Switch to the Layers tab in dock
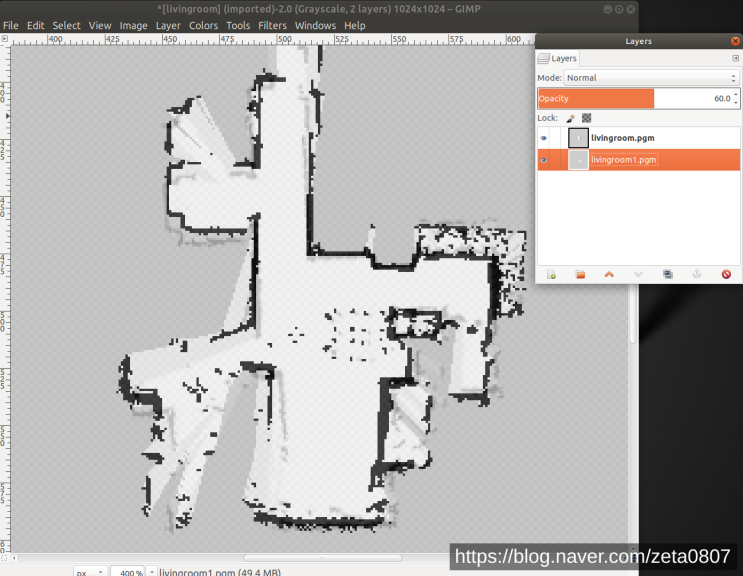The width and height of the screenshot is (743, 576). click(x=557, y=58)
